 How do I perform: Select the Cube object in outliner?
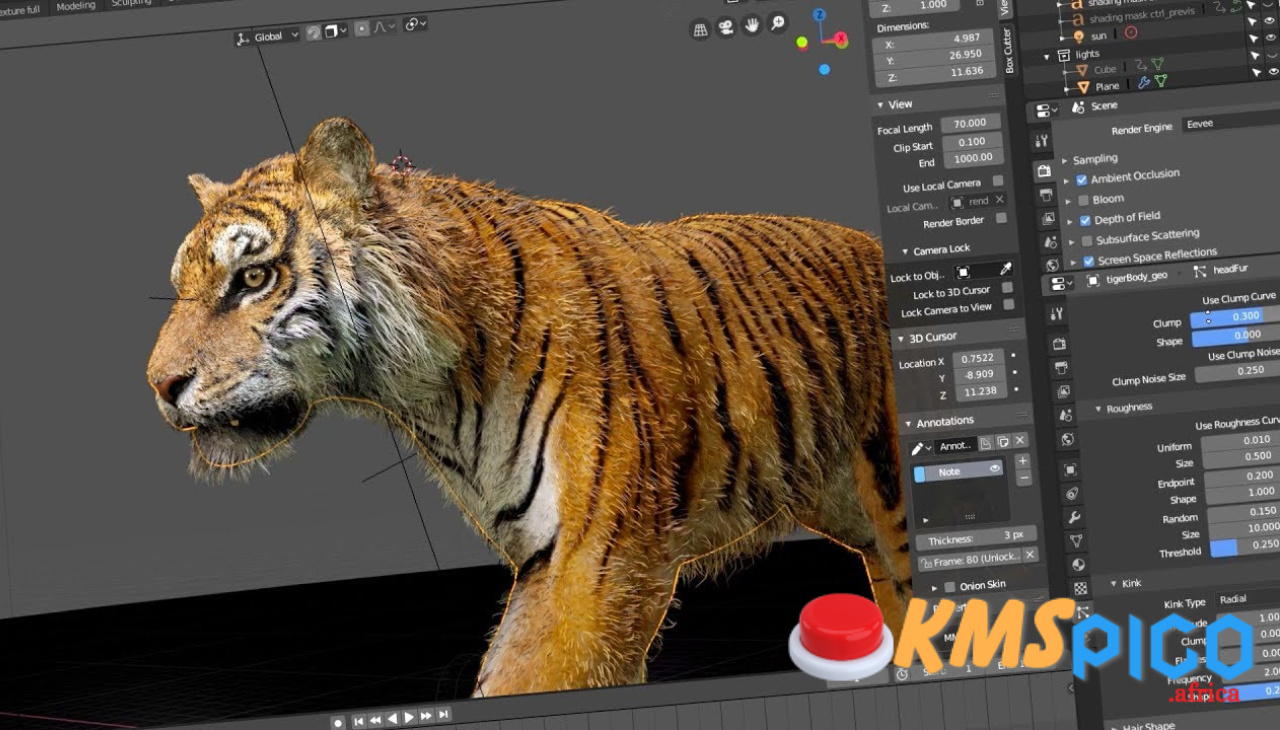tap(1104, 70)
